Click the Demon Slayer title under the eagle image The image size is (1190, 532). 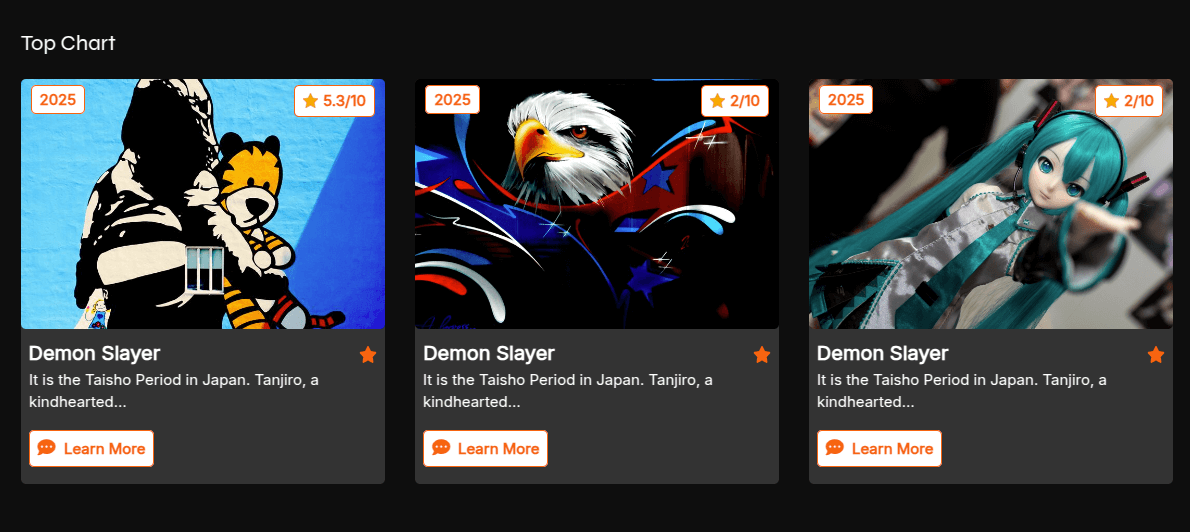point(489,354)
